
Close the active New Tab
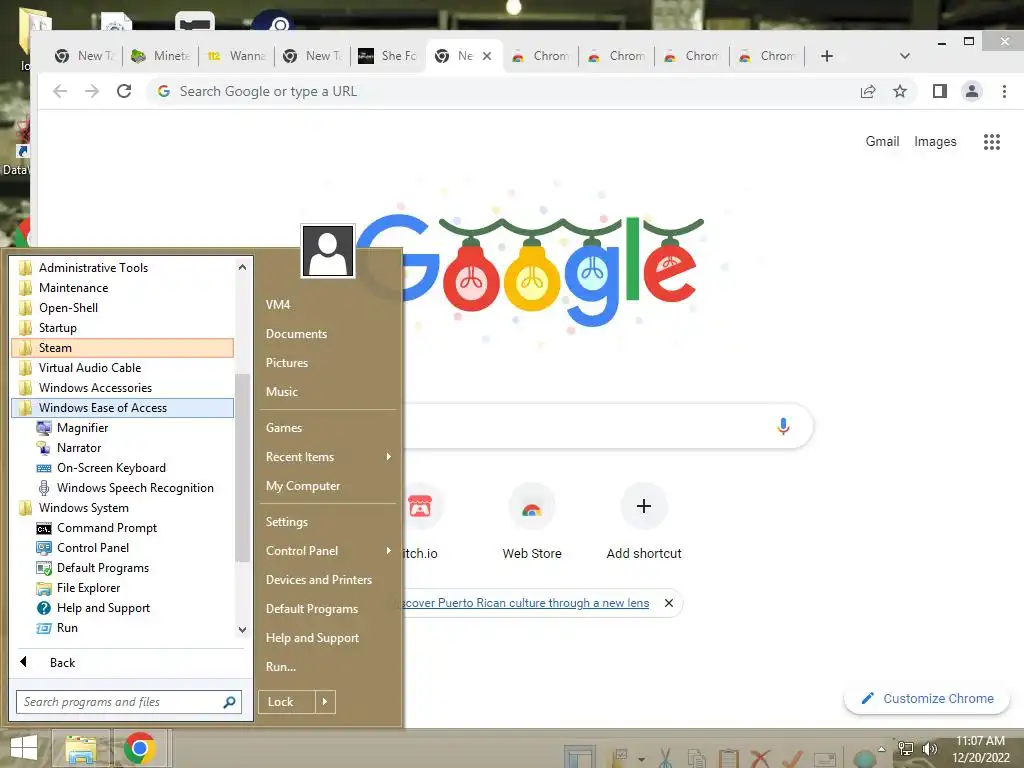487,56
